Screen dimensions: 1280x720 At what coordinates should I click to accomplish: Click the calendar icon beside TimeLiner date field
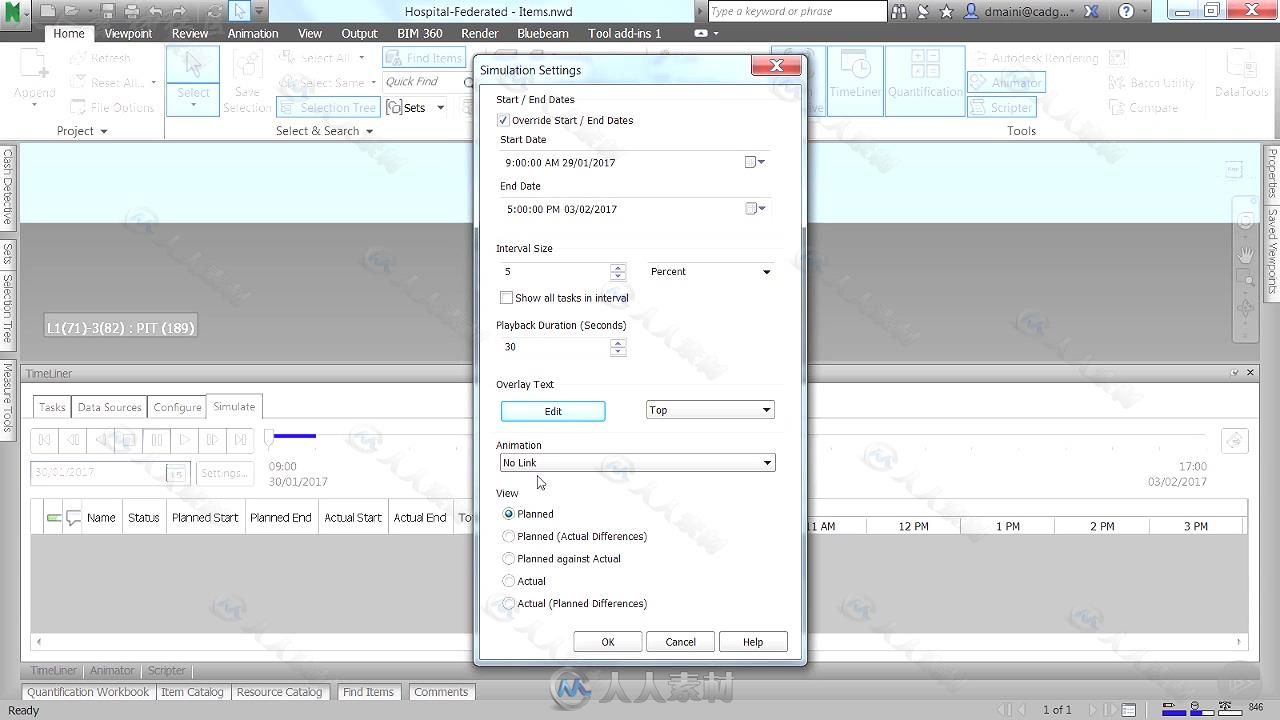coord(175,473)
